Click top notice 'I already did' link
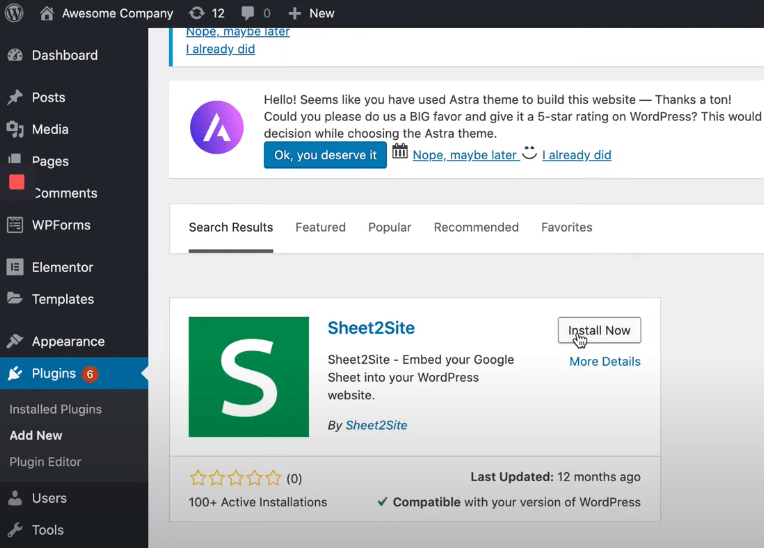764x548 pixels. click(x=220, y=49)
